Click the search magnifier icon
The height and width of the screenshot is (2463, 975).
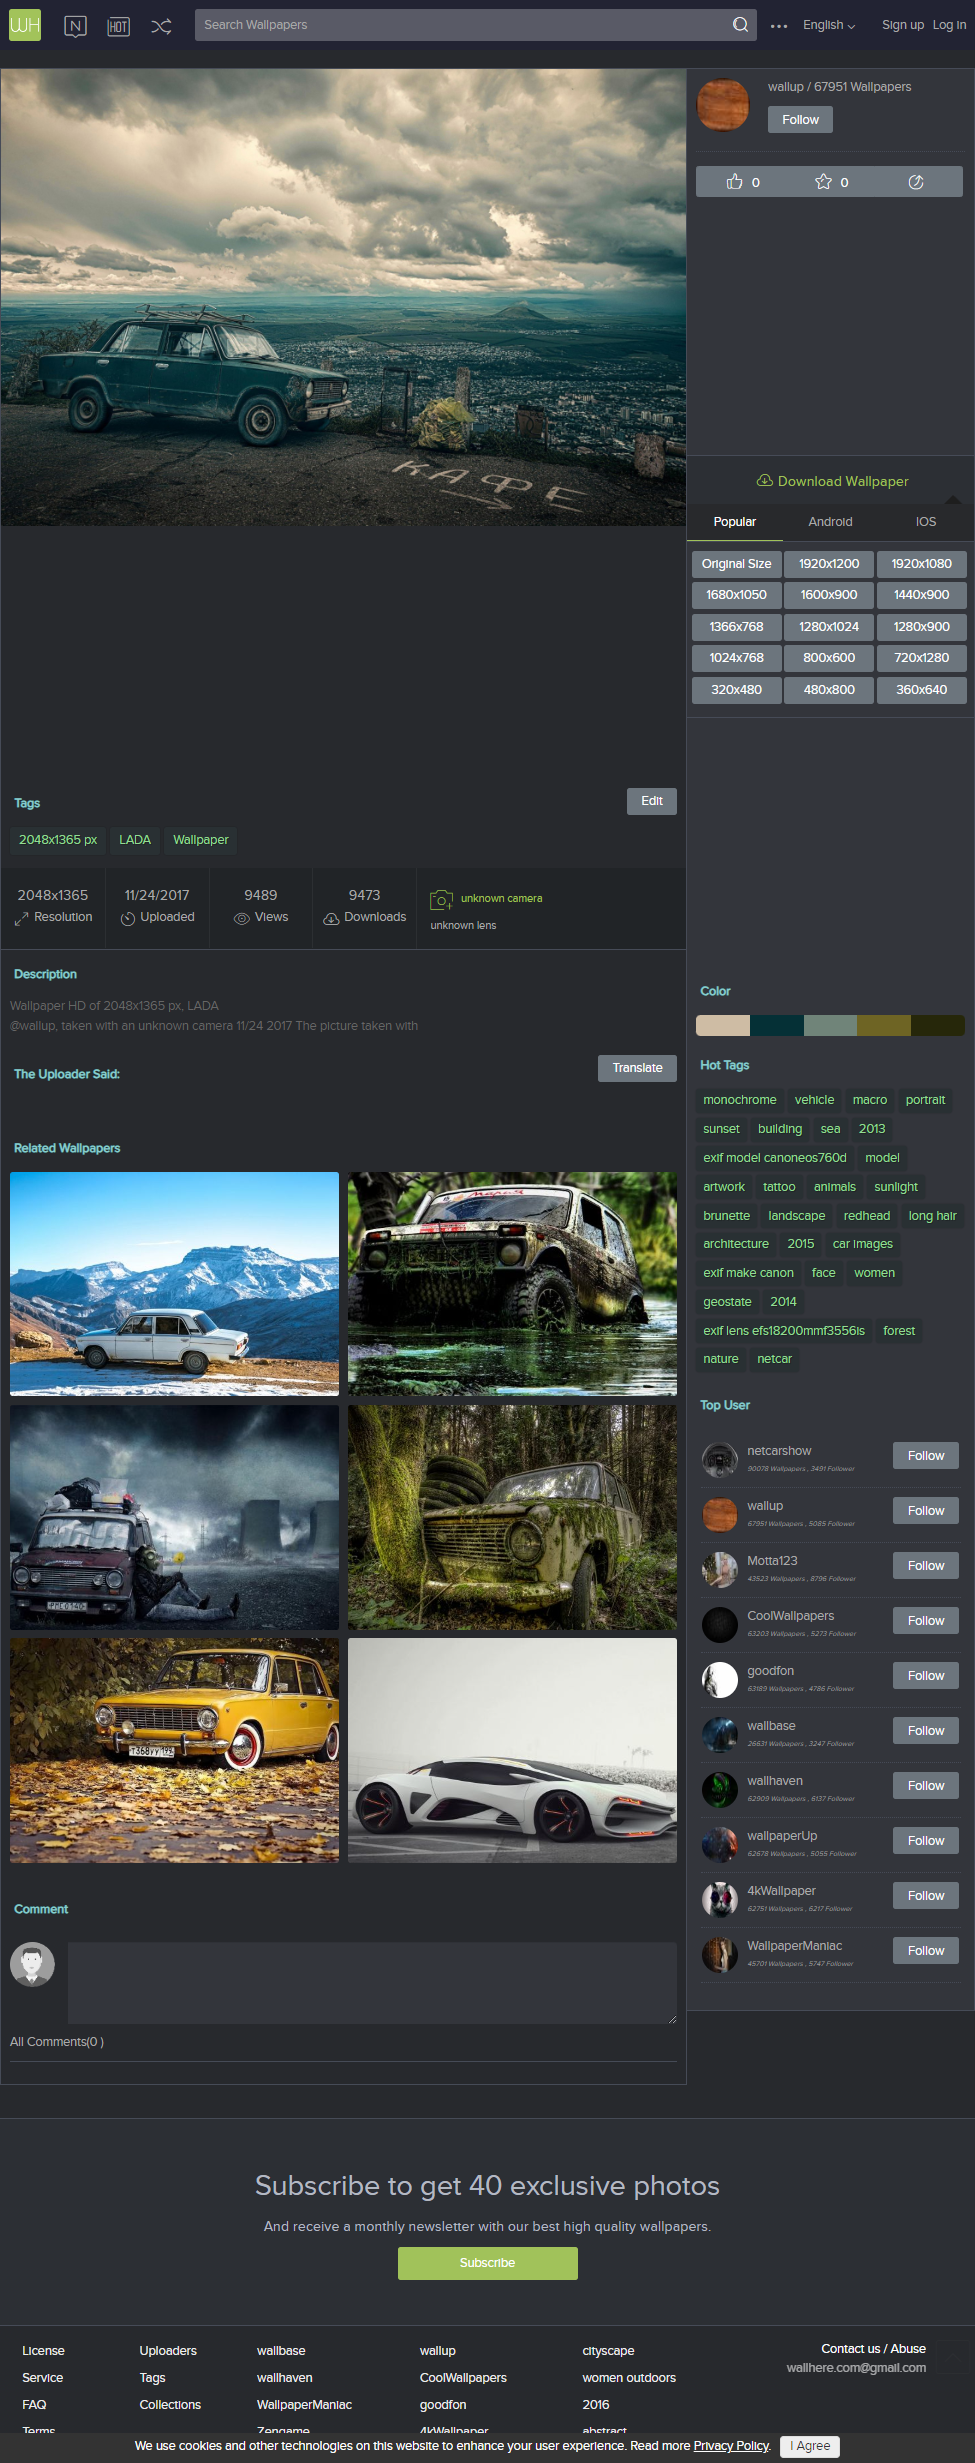pos(740,25)
